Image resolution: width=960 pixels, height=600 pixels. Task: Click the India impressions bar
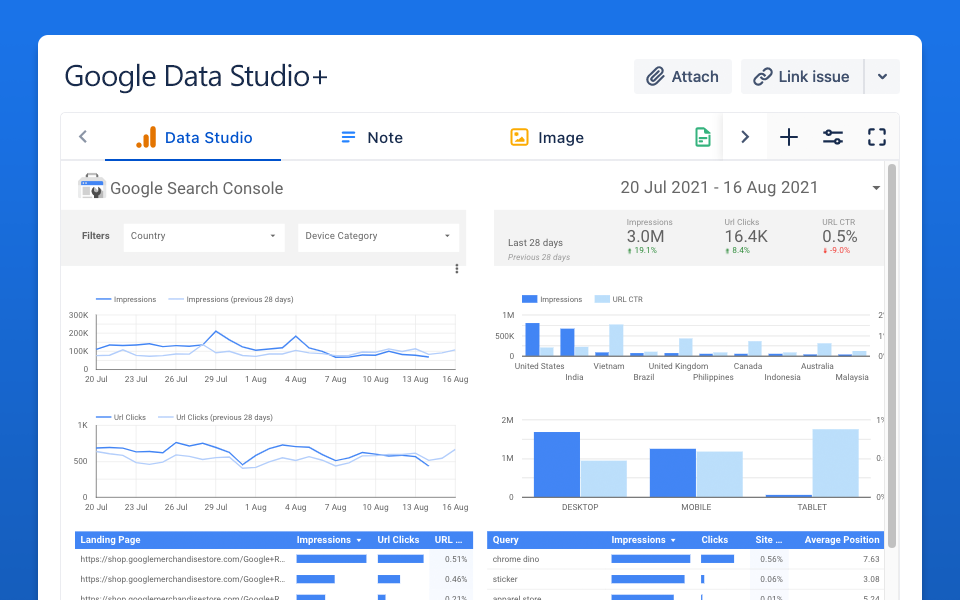click(x=568, y=342)
